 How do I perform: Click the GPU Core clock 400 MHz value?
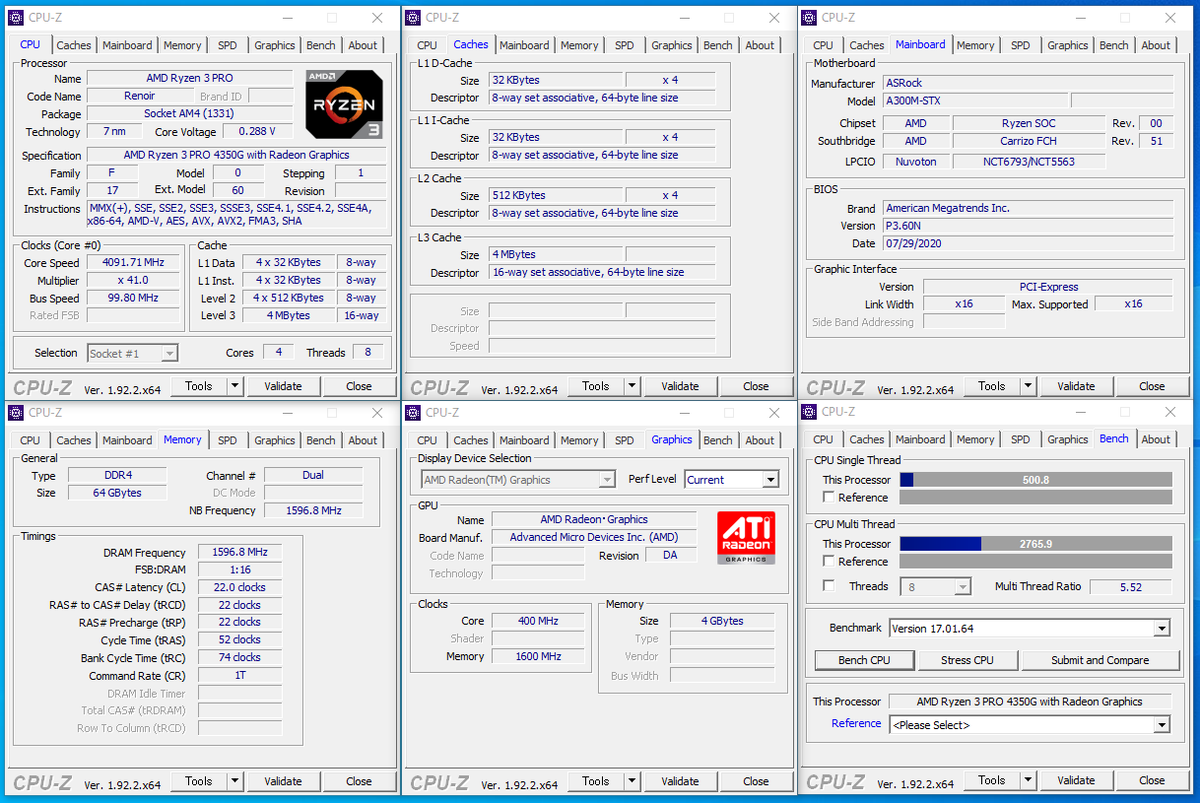pyautogui.click(x=538, y=621)
